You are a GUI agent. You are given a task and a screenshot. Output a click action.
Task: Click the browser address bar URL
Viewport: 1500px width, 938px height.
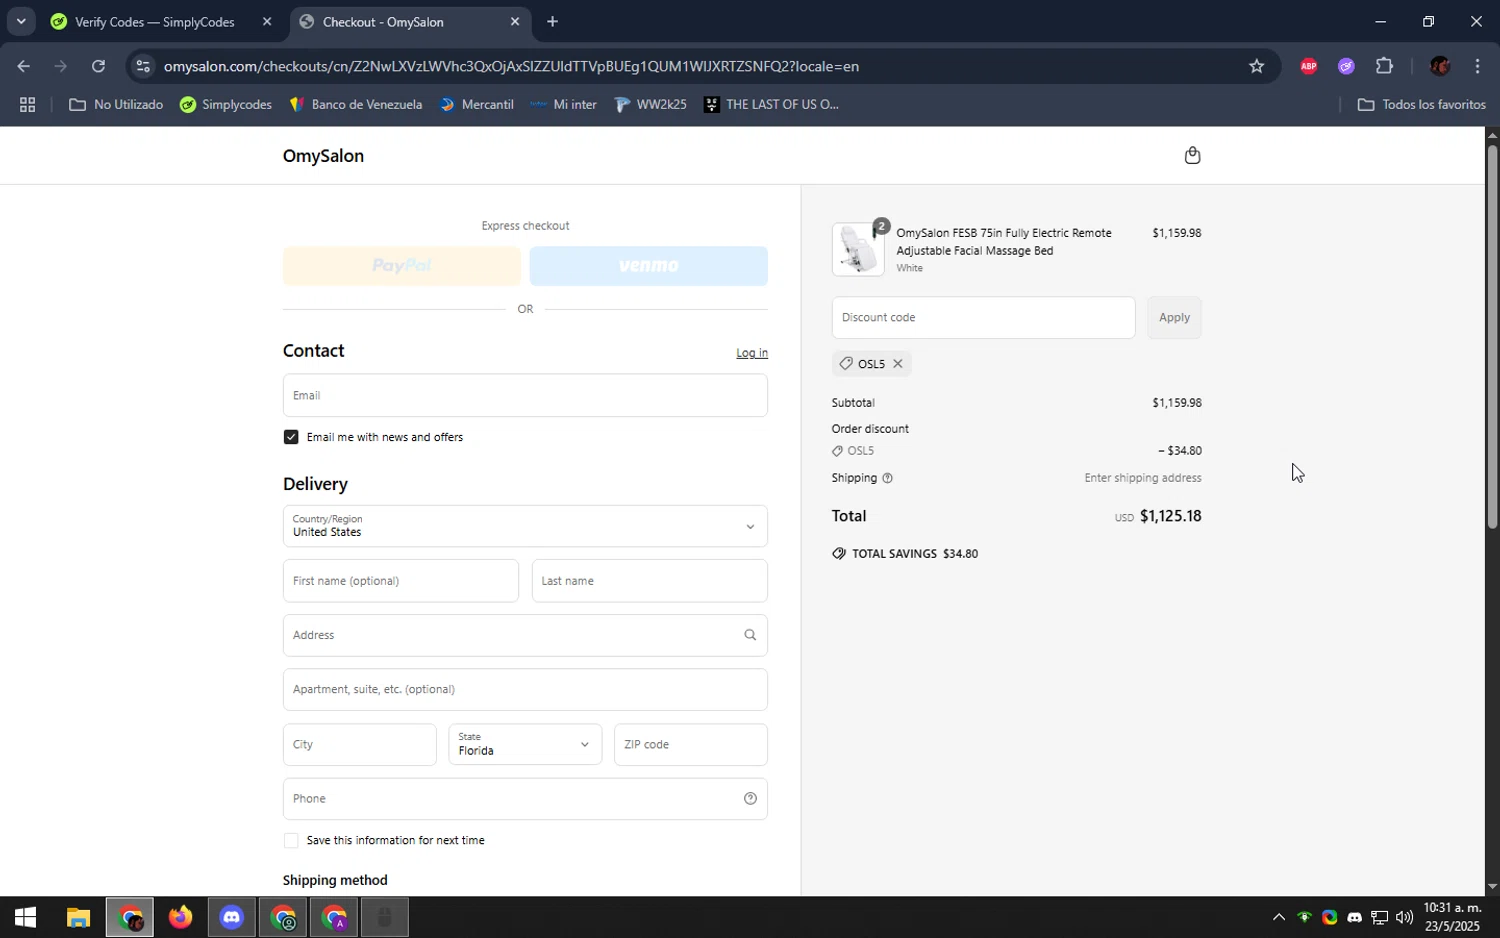coord(511,66)
